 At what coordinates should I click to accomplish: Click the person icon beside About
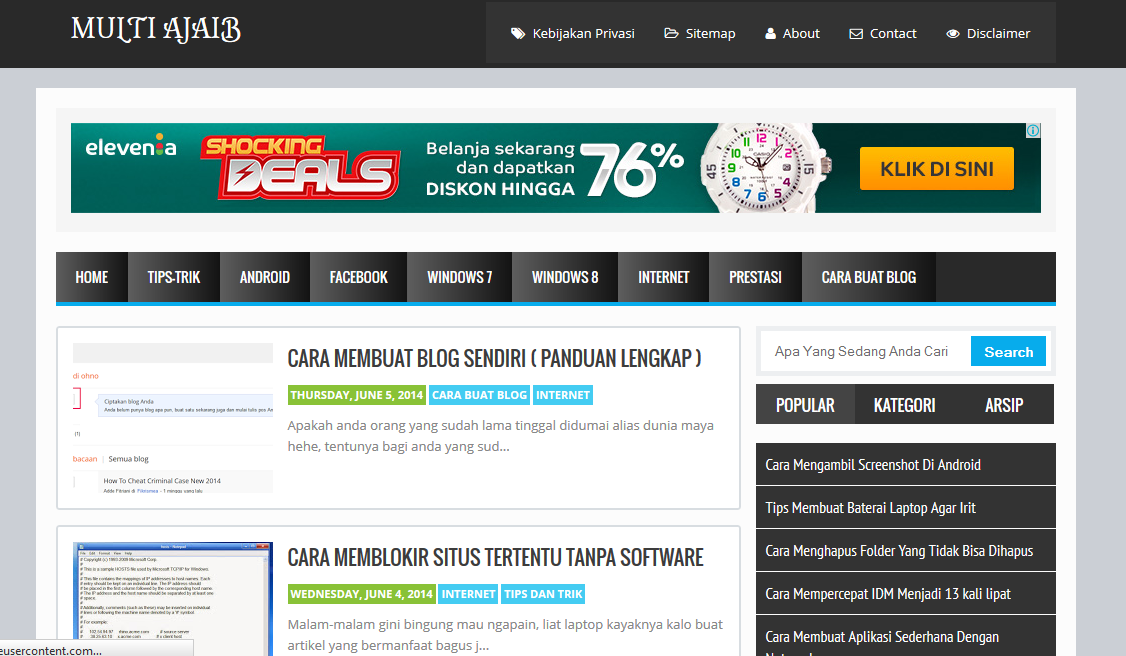click(771, 34)
